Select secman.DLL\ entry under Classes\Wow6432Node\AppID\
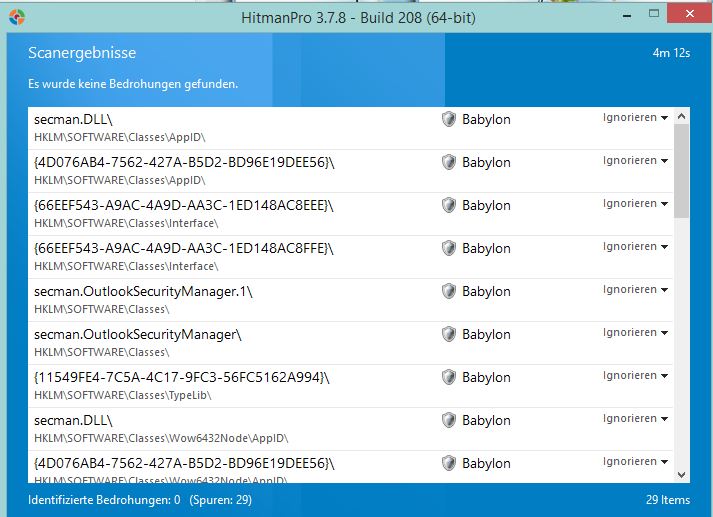The height and width of the screenshot is (517, 713). coord(350,429)
